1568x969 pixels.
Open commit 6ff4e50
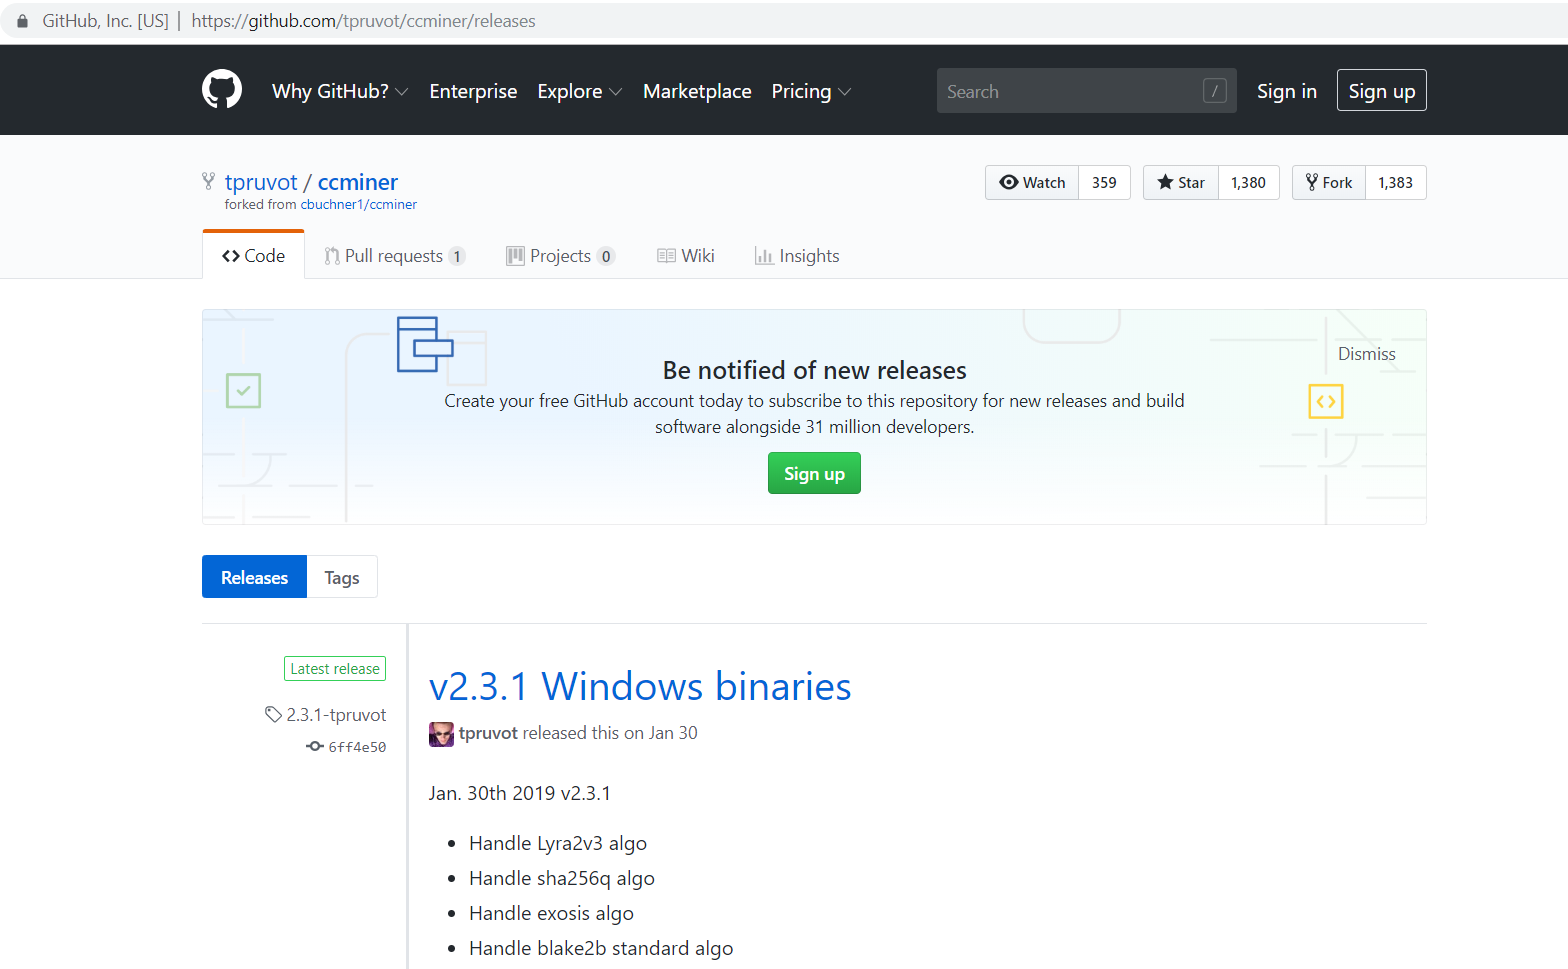pyautogui.click(x=357, y=747)
